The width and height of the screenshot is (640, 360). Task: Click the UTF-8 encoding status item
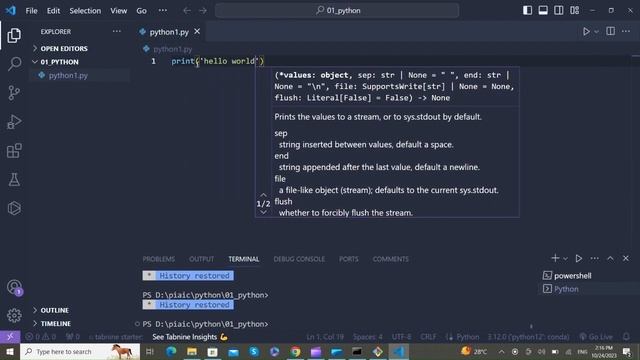point(402,337)
